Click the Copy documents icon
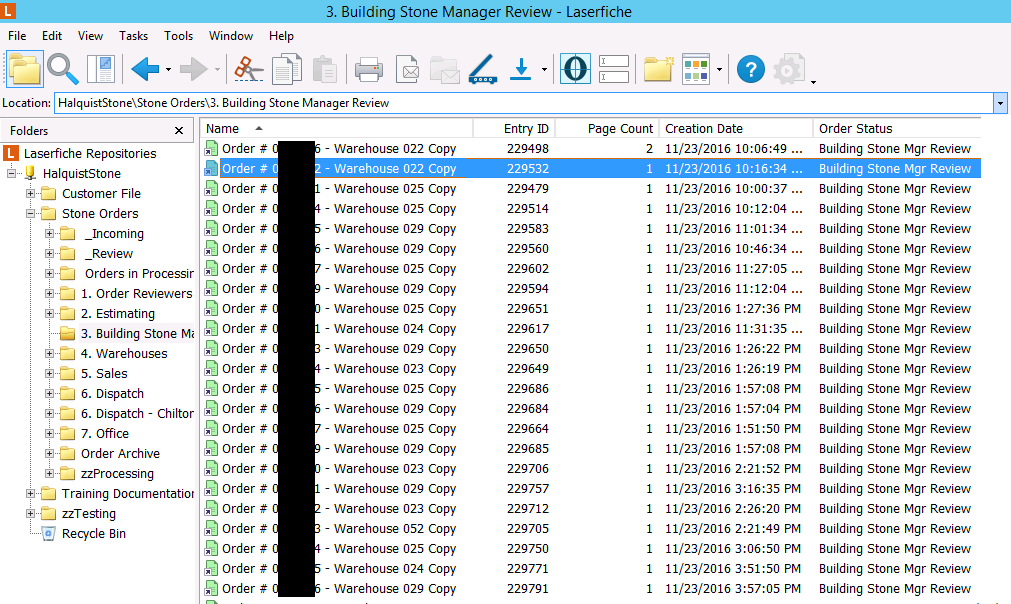1011x604 pixels. click(287, 69)
